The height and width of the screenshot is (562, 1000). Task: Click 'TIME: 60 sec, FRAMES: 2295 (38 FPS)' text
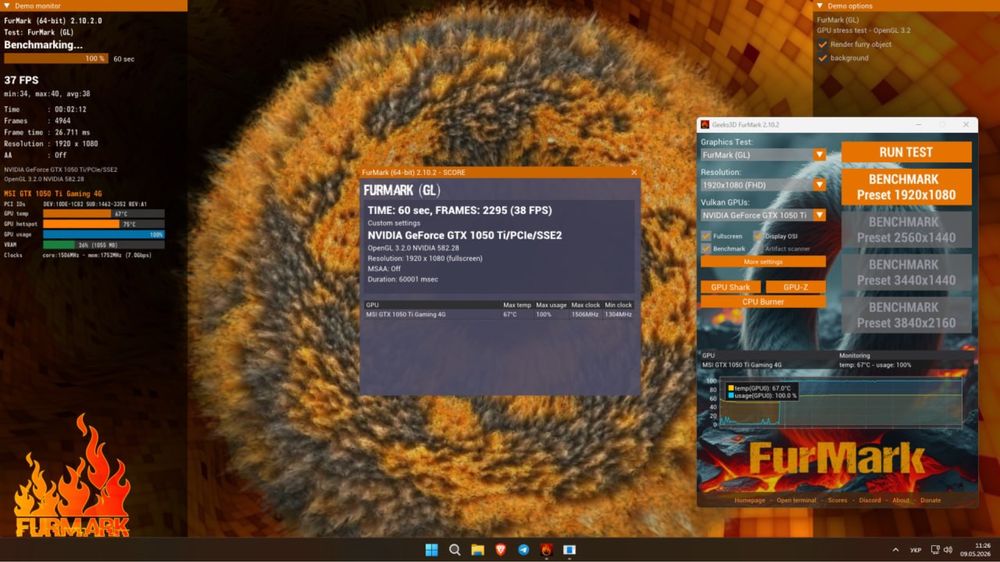point(460,210)
